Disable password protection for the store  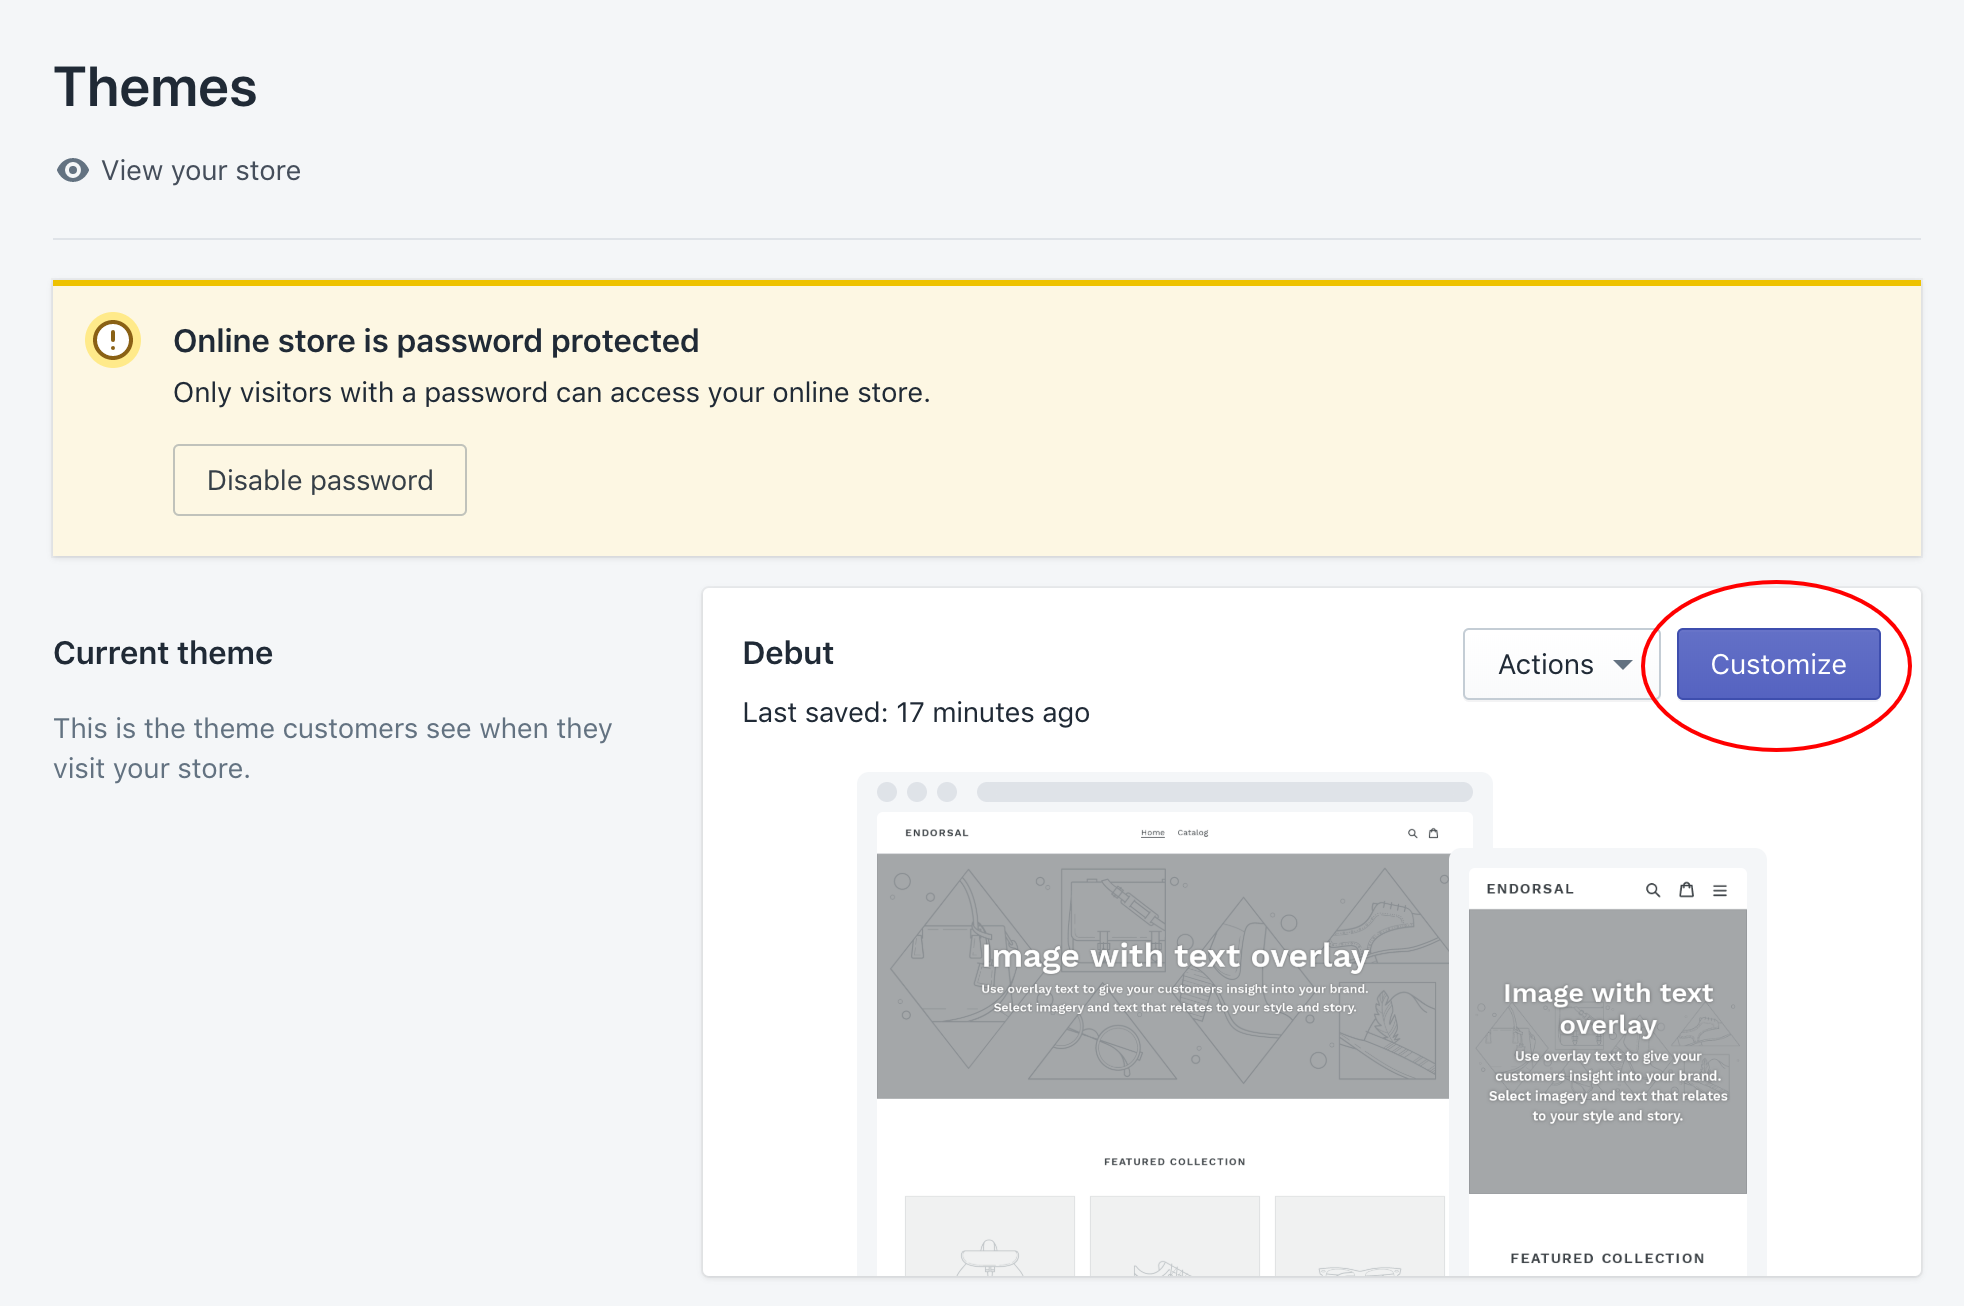(319, 480)
